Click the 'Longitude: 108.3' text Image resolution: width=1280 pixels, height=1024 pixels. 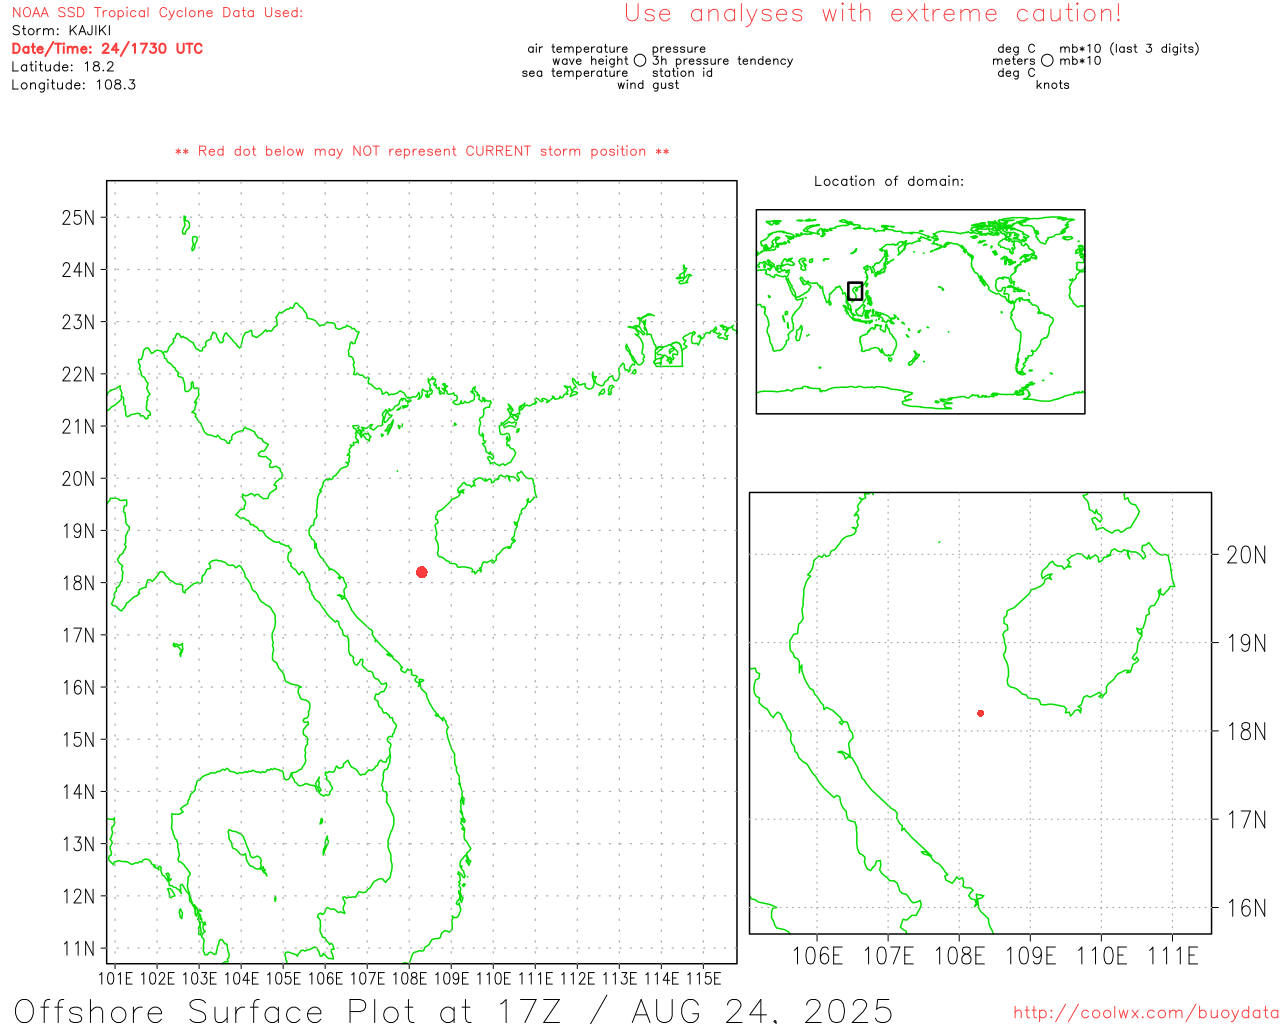74,85
